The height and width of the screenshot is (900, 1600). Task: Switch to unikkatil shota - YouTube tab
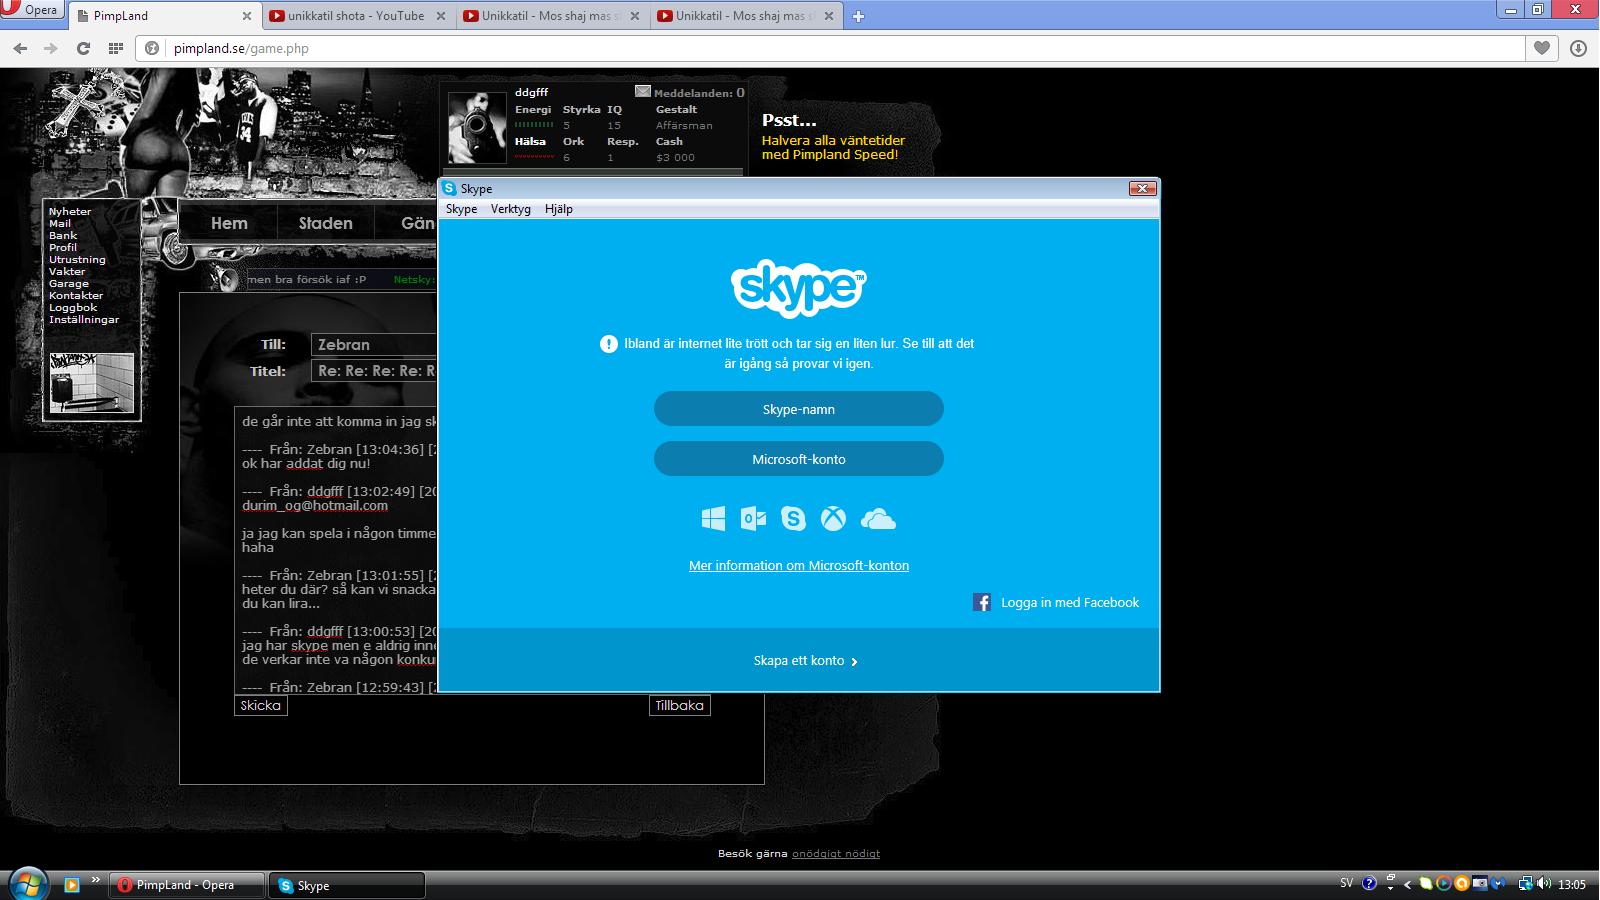pos(356,16)
